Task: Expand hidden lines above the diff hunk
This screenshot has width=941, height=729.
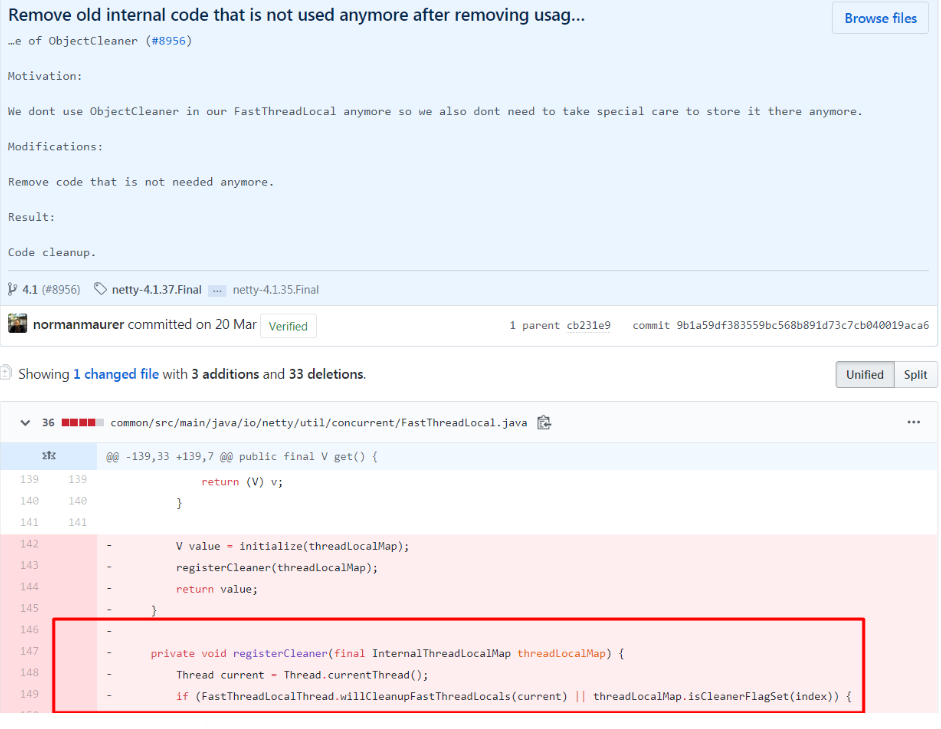Action: 48,456
